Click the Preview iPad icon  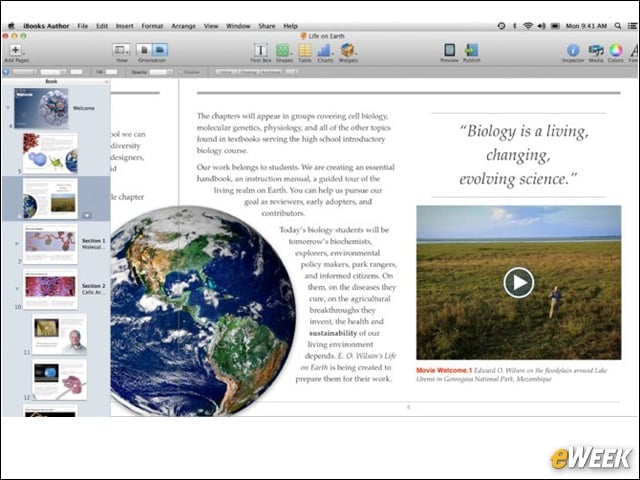pos(449,50)
